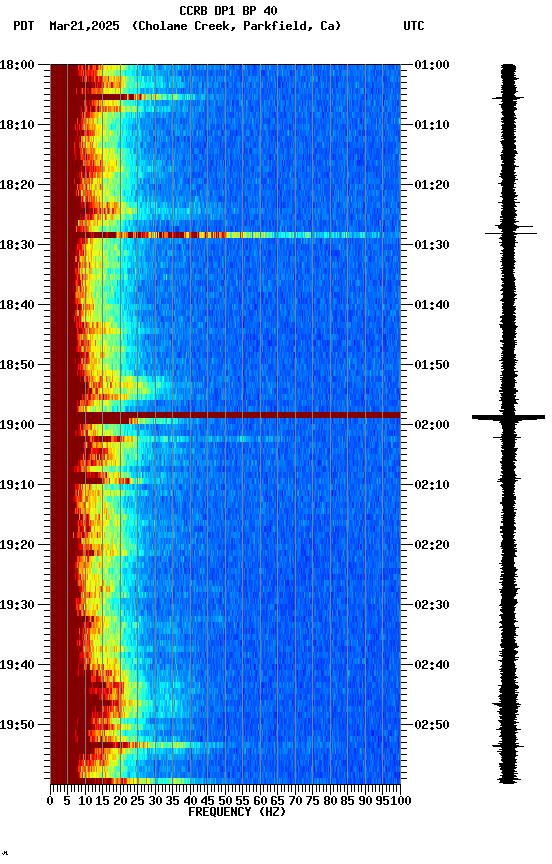
Task: Click the 45 Hz frequency axis label
Action: (208, 801)
